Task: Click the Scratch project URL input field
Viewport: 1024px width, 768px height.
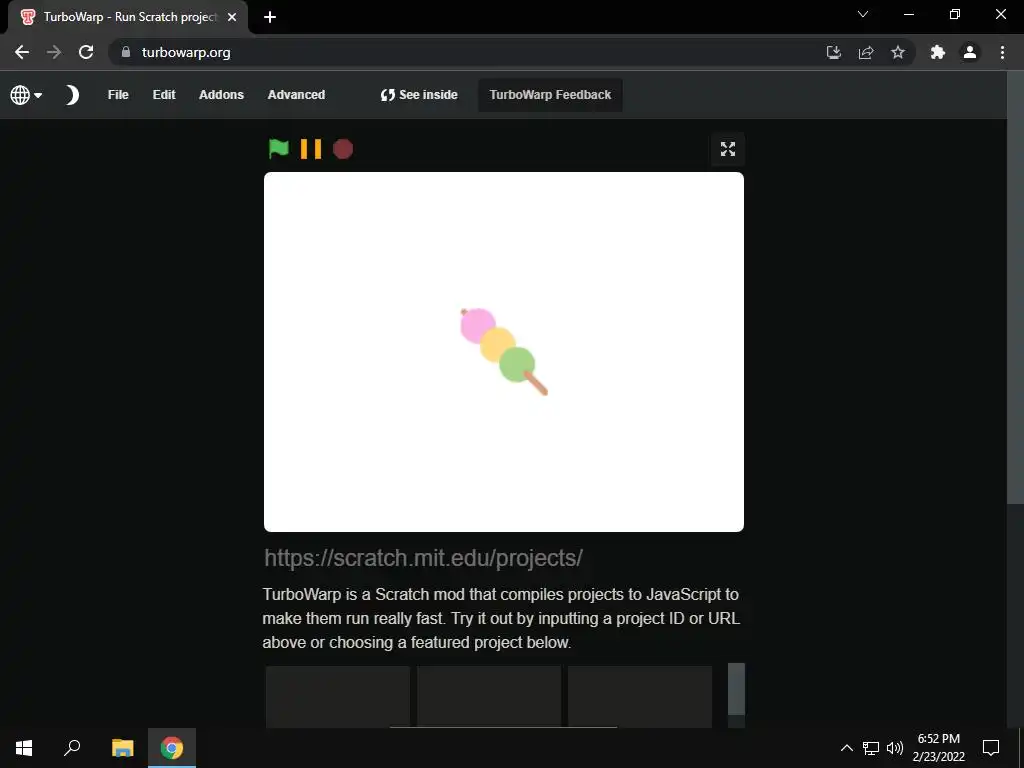Action: pos(504,558)
